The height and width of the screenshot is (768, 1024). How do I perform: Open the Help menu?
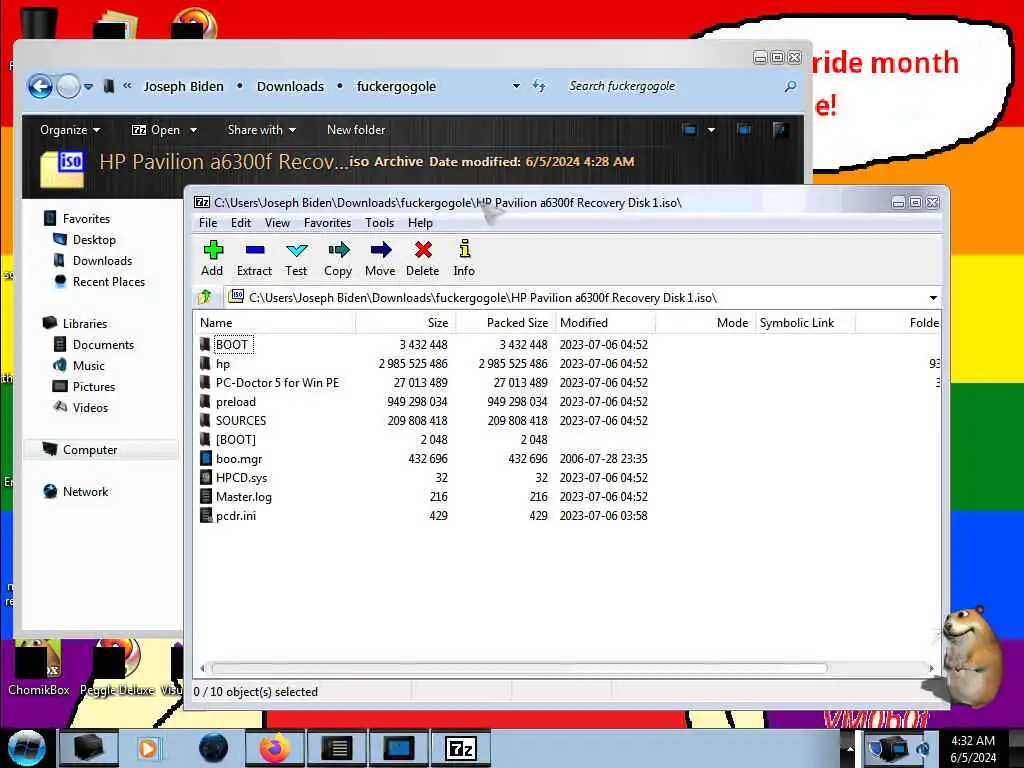[x=421, y=223]
